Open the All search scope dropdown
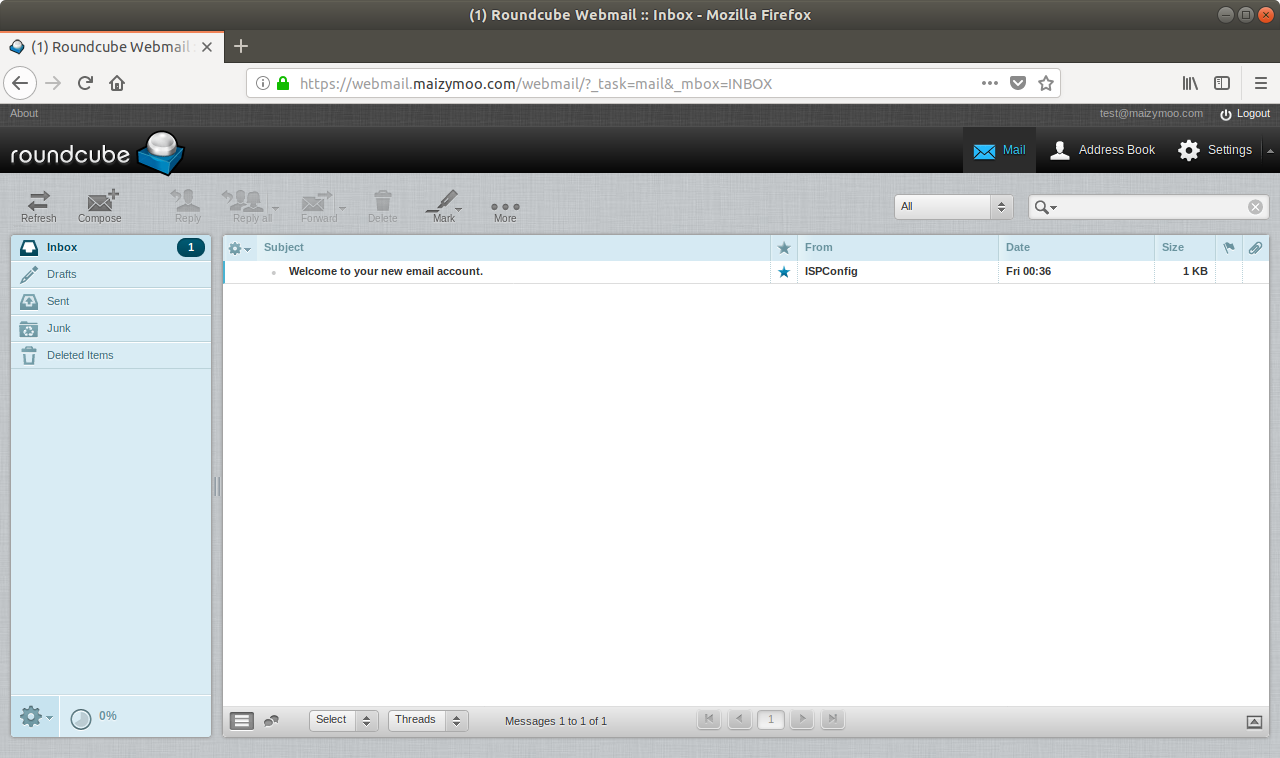Image resolution: width=1280 pixels, height=758 pixels. click(x=952, y=206)
